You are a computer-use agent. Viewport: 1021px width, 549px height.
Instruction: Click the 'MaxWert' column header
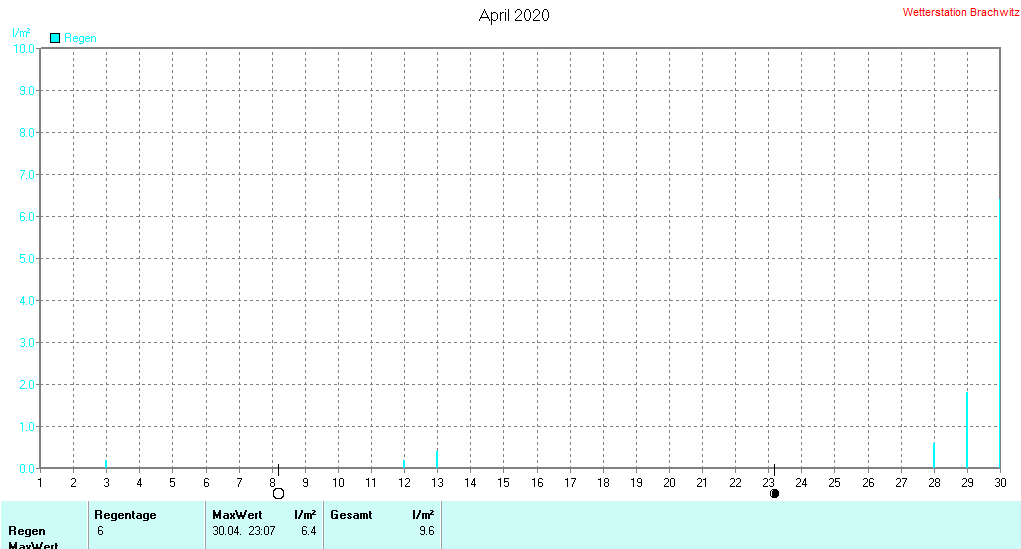(237, 515)
